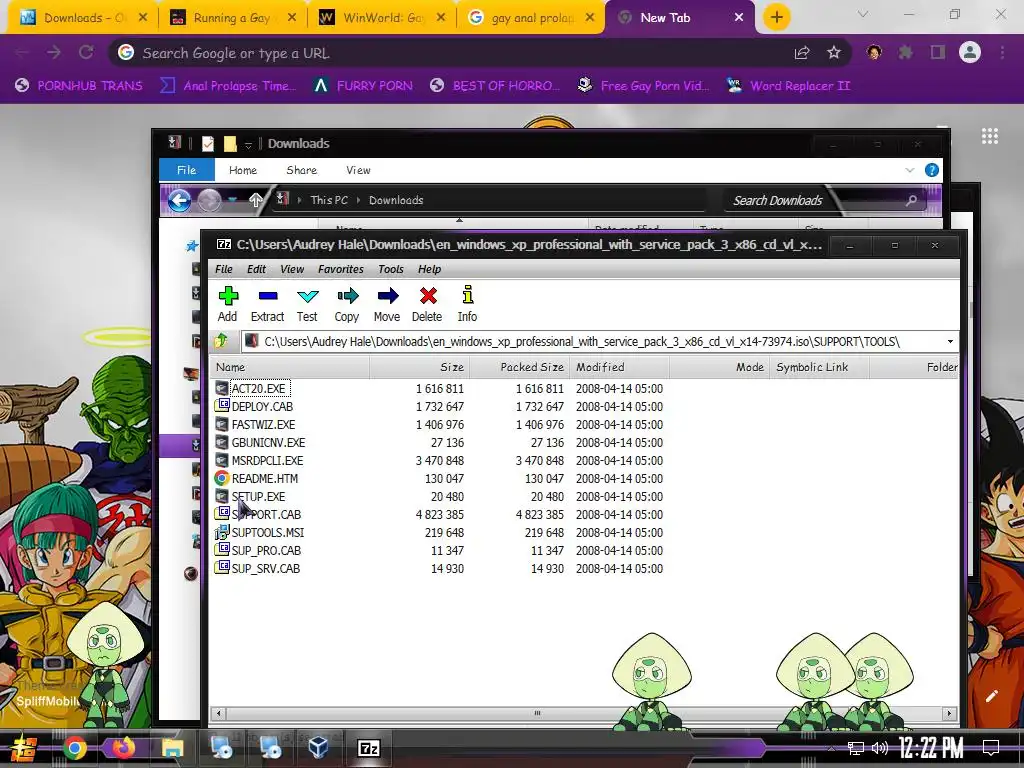
Task: Click the Copy toolbar icon
Action: tap(347, 304)
